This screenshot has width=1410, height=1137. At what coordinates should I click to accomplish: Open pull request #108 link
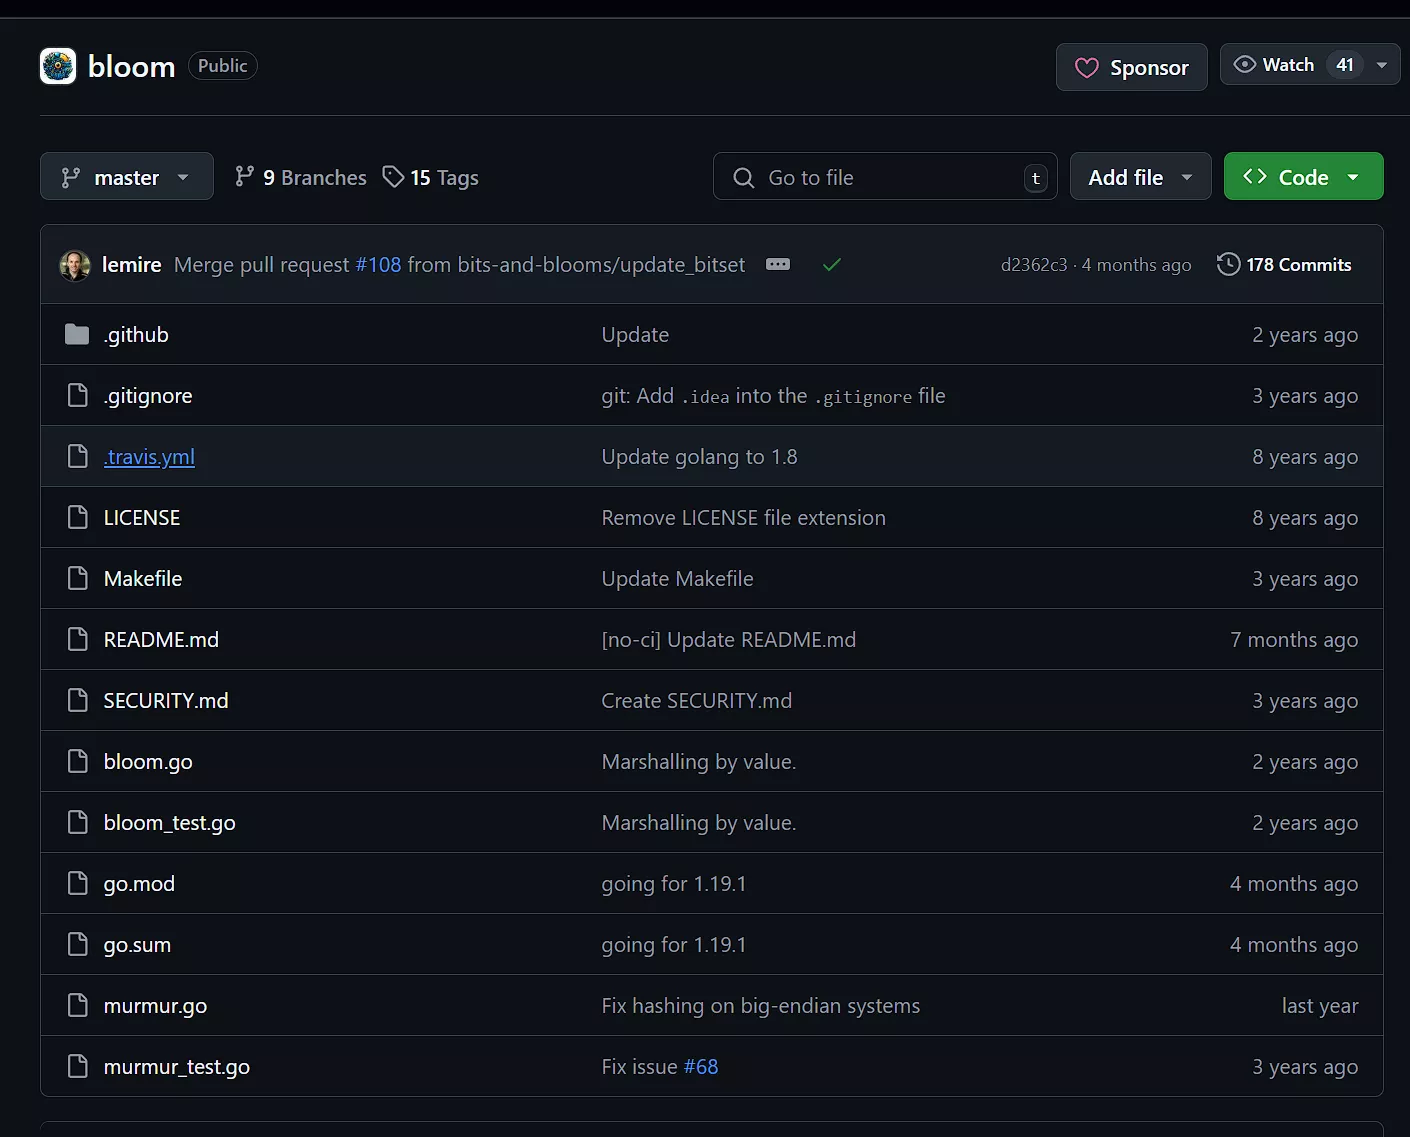click(378, 265)
